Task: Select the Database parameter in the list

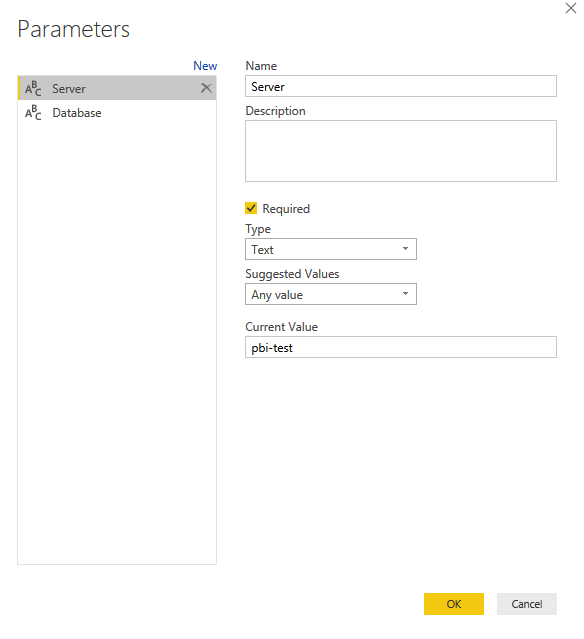Action: pyautogui.click(x=117, y=112)
